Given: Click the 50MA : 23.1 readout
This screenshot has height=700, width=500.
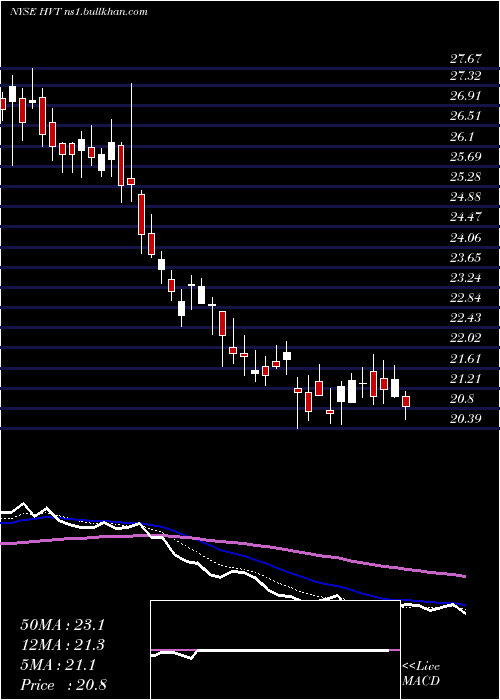Looking at the screenshot, I should (x=62, y=625).
